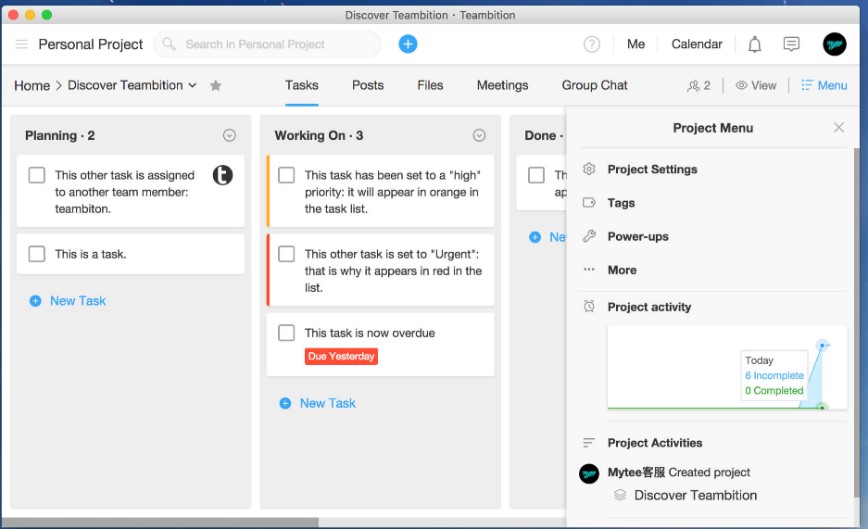Image resolution: width=868 pixels, height=529 pixels.
Task: Open the project members icon
Action: pos(698,86)
